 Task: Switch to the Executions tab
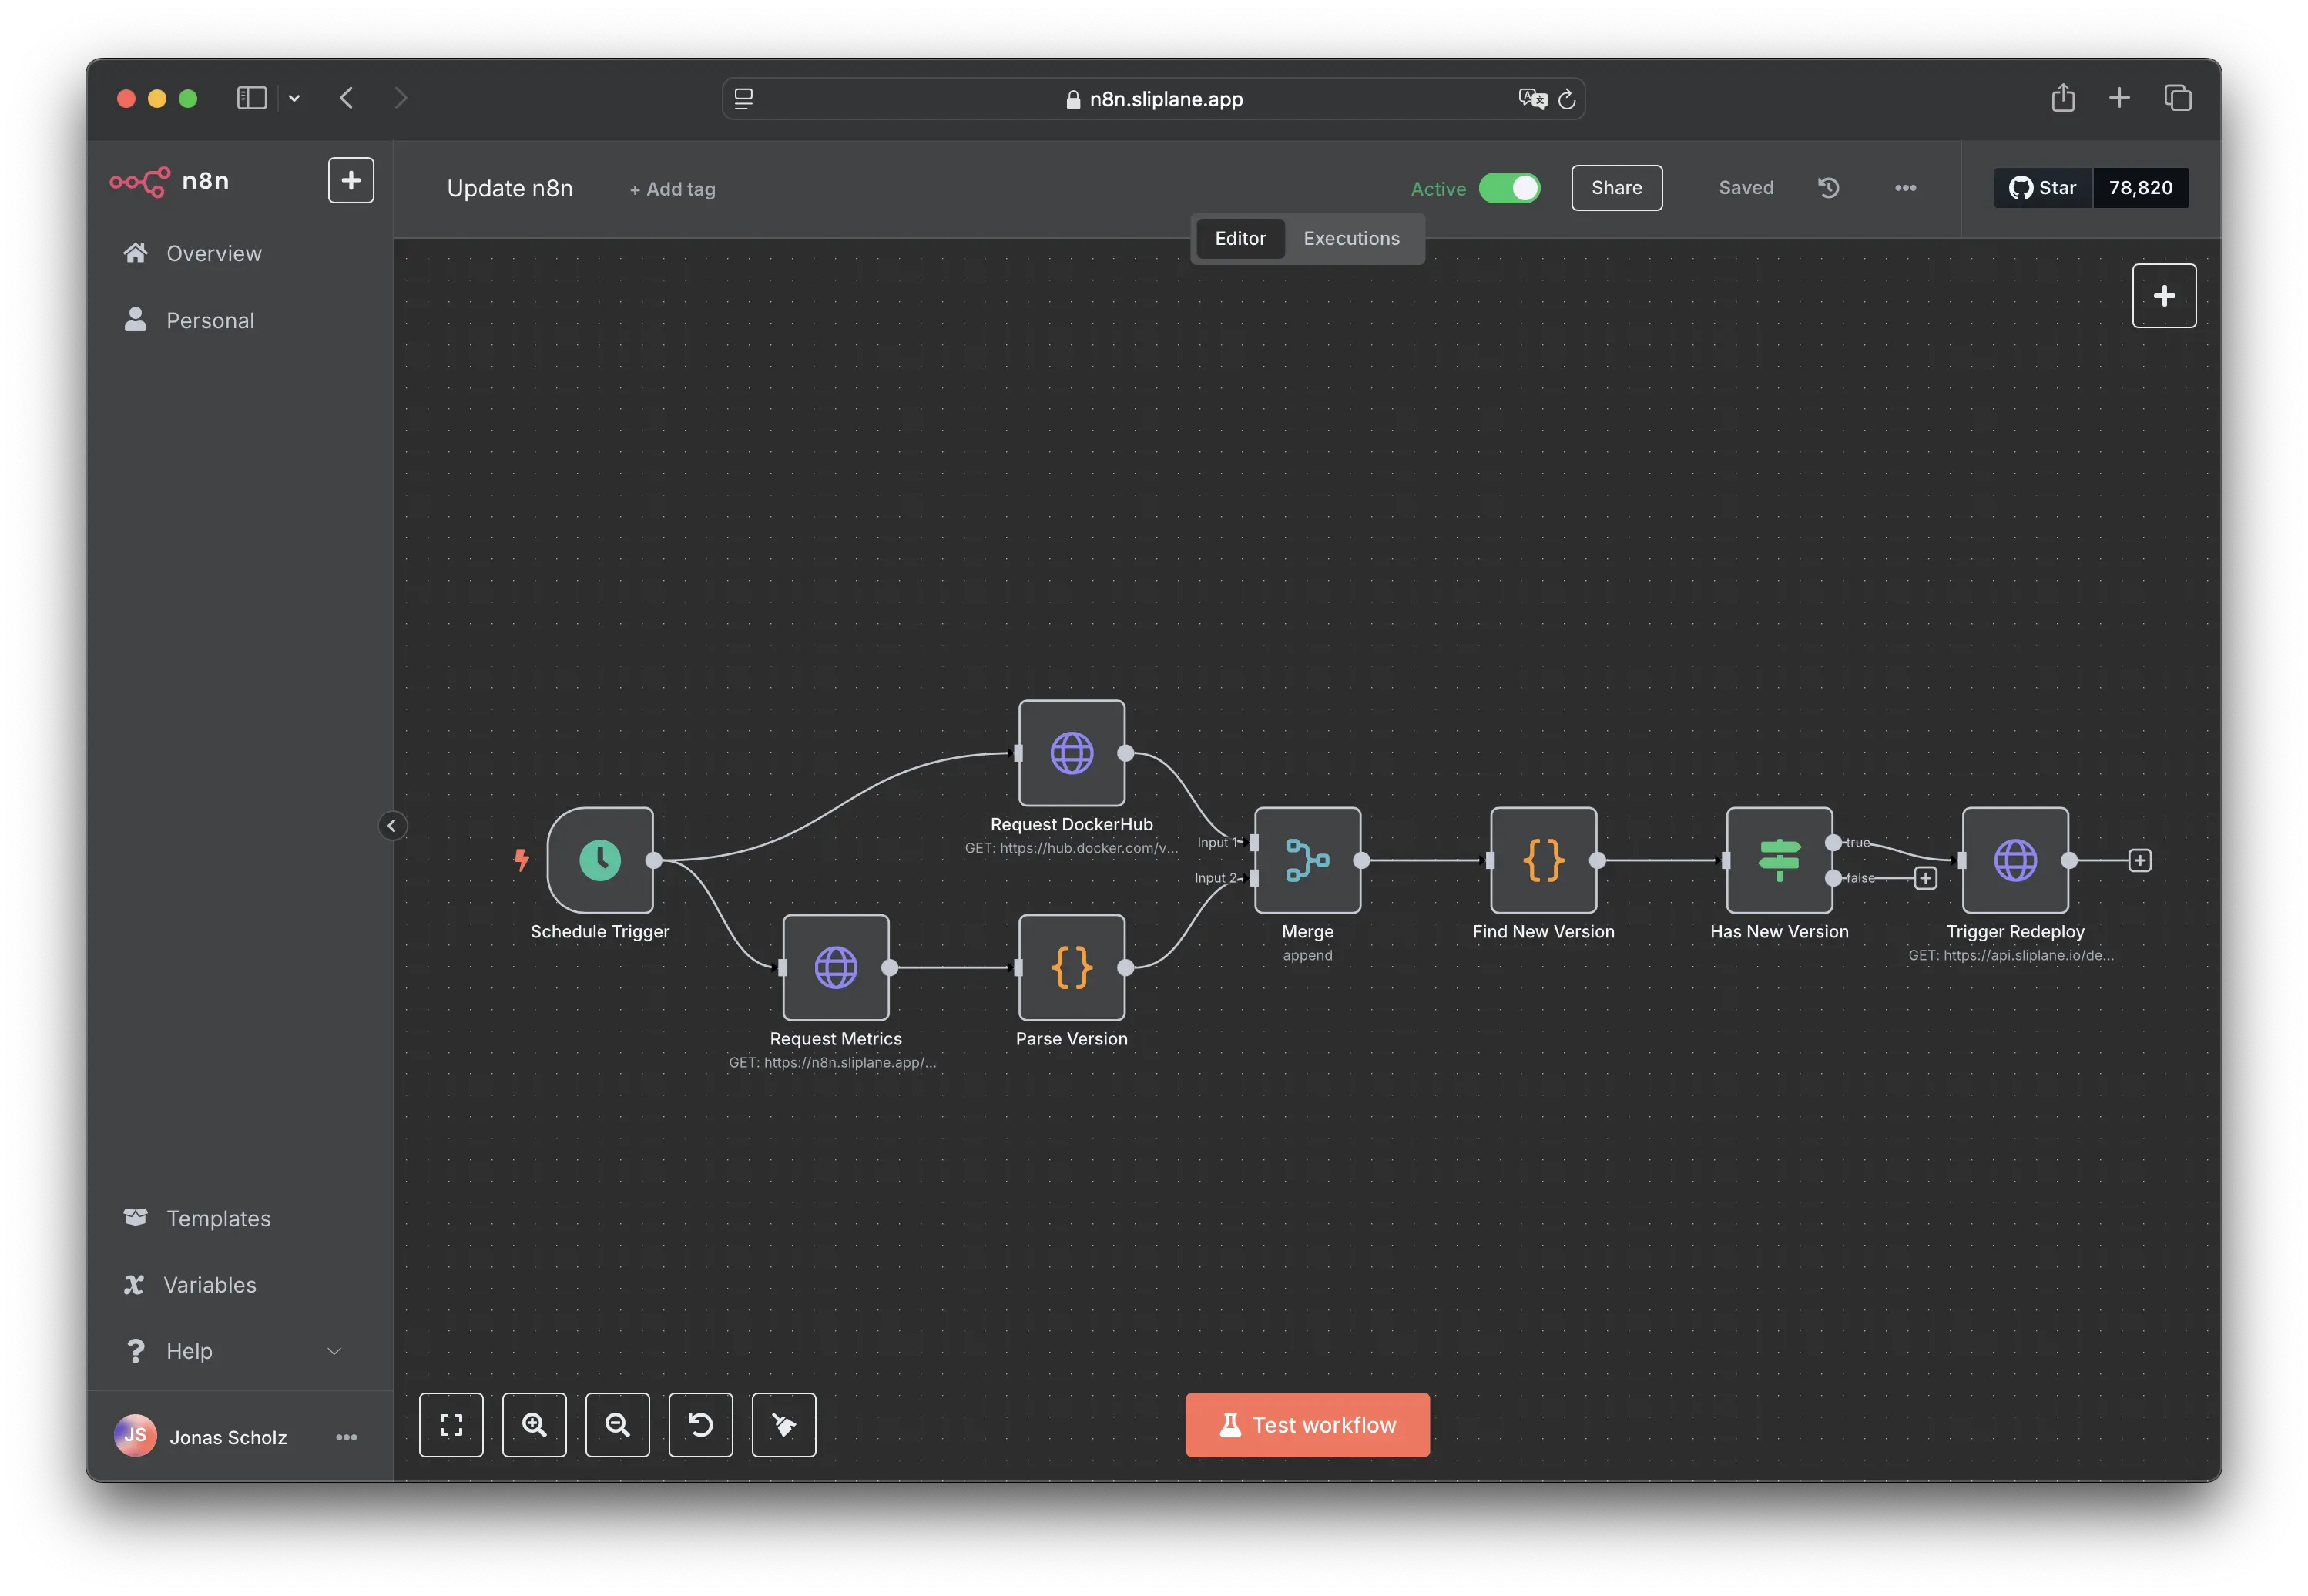[1351, 238]
